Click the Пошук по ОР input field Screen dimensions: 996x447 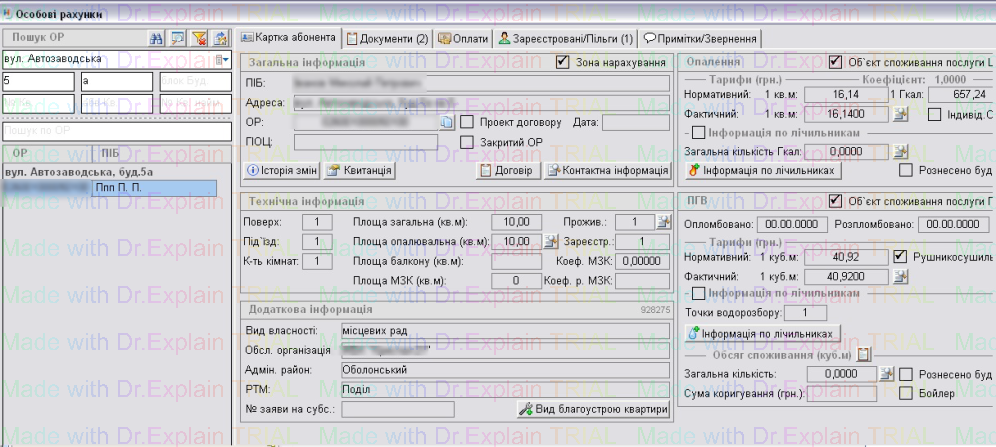(x=116, y=130)
